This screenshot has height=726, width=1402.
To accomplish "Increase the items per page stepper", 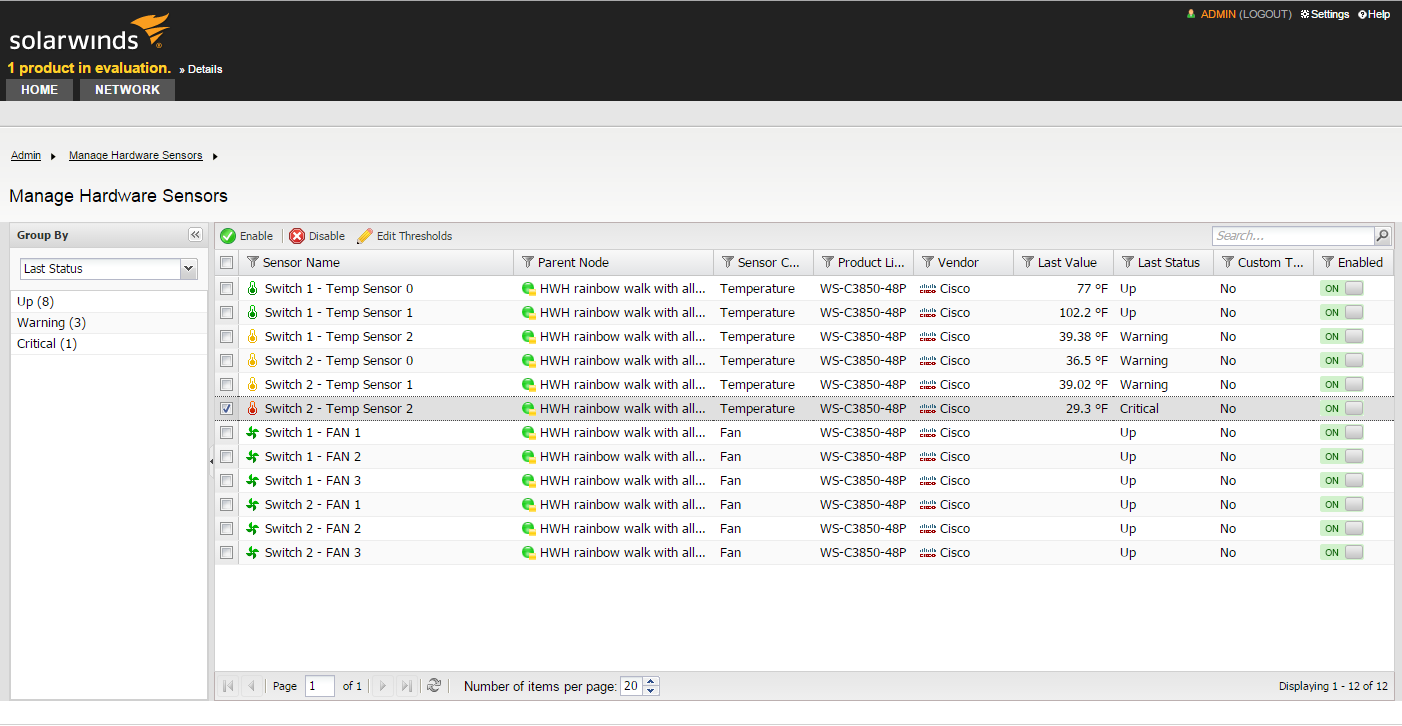I will 652,682.
